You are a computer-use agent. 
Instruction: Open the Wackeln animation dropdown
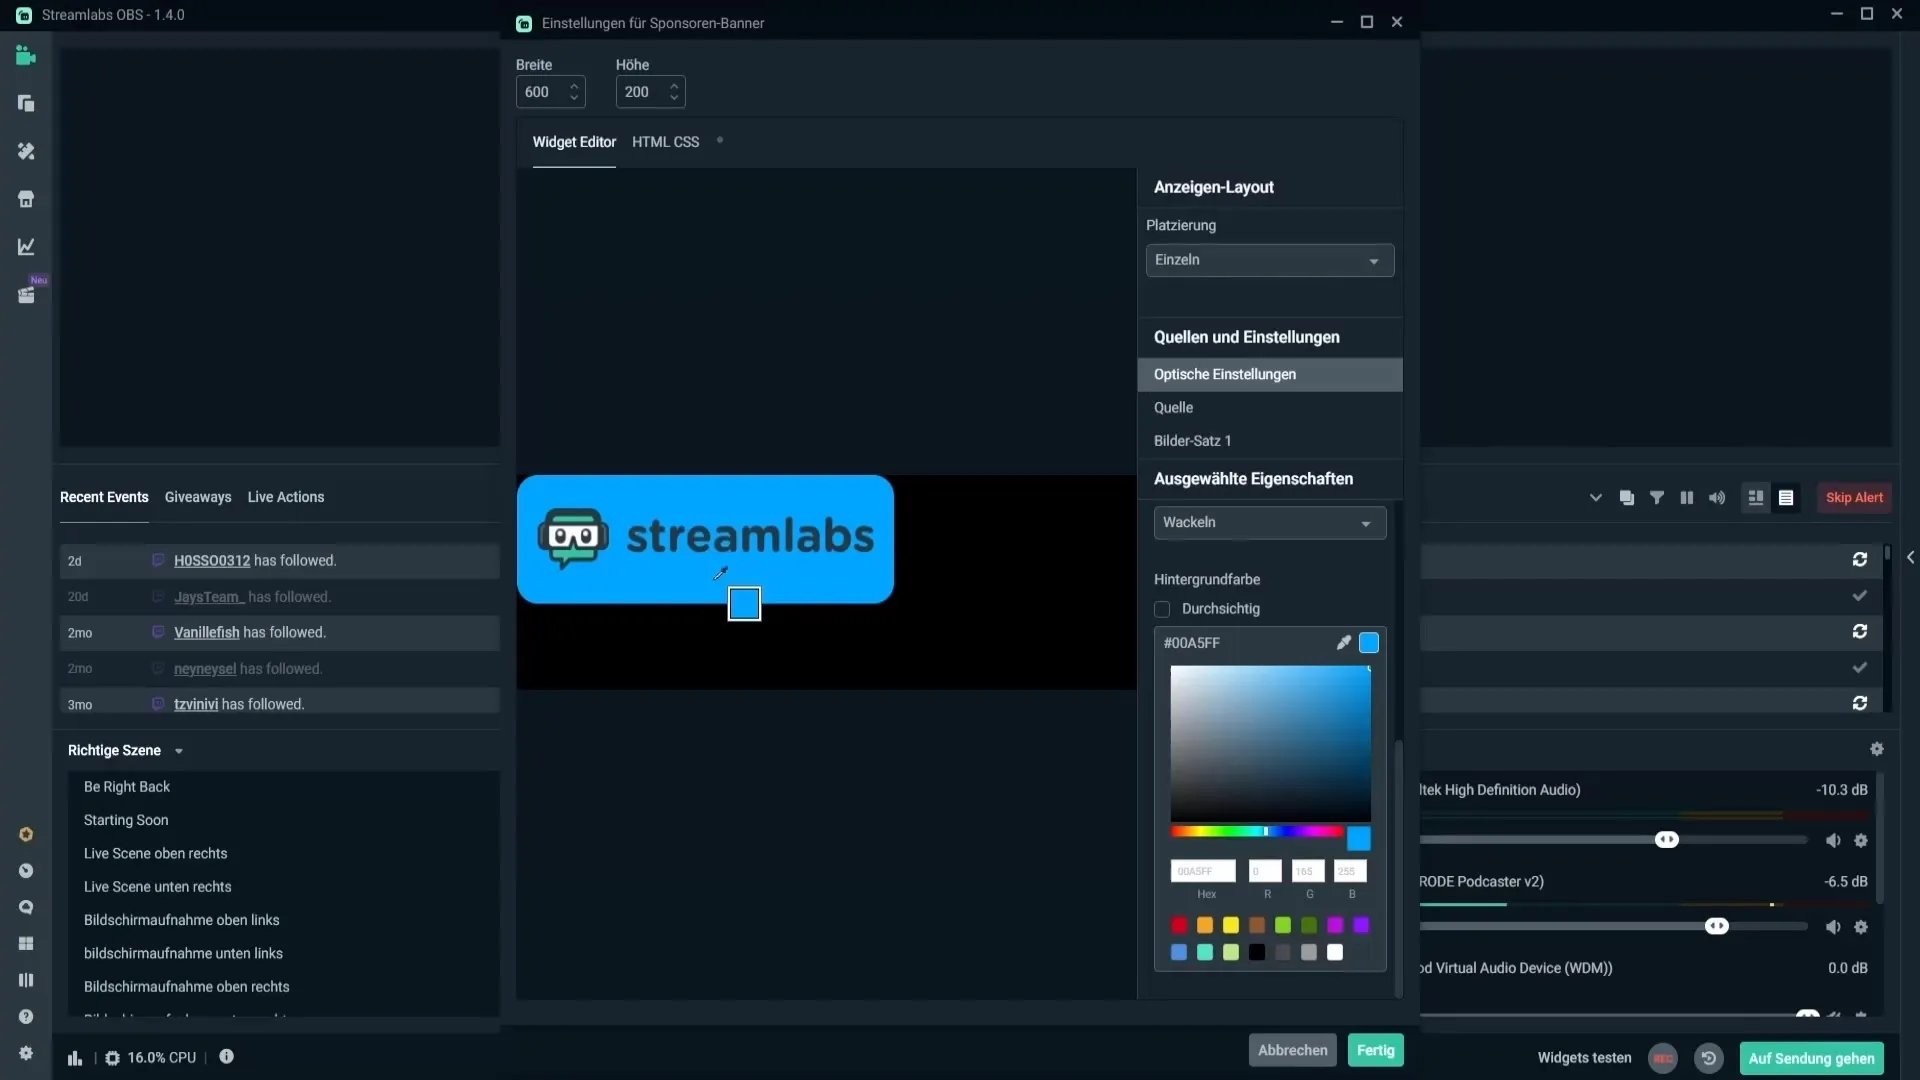[x=1270, y=523]
